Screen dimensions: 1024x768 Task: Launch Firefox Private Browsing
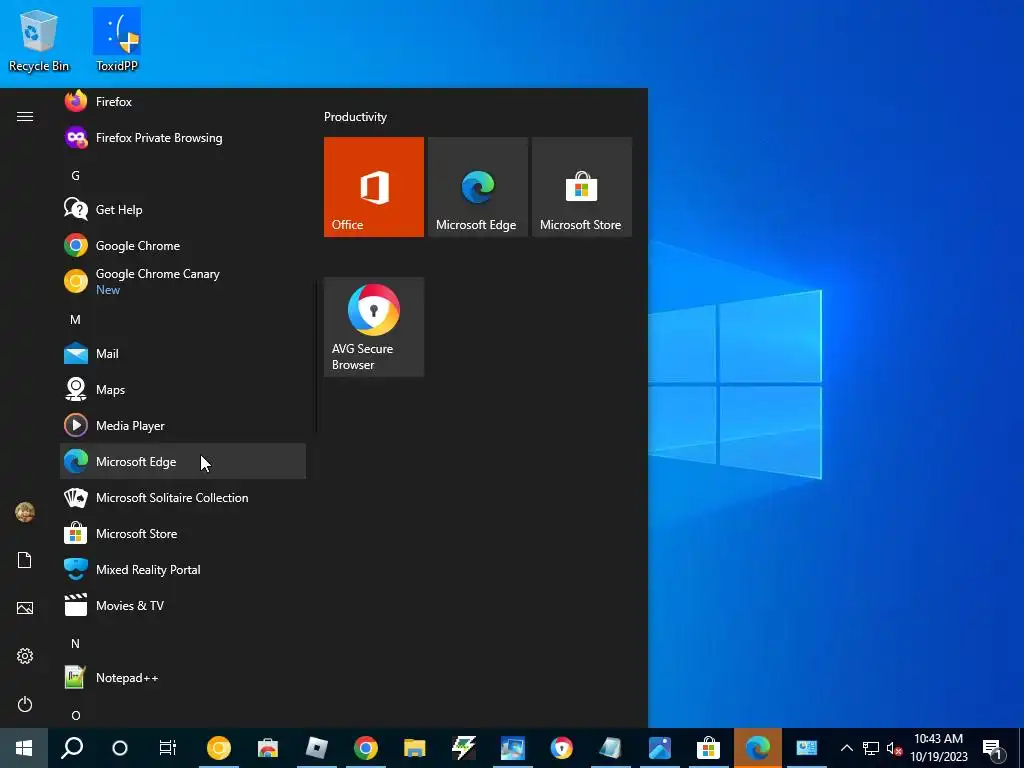coord(183,138)
